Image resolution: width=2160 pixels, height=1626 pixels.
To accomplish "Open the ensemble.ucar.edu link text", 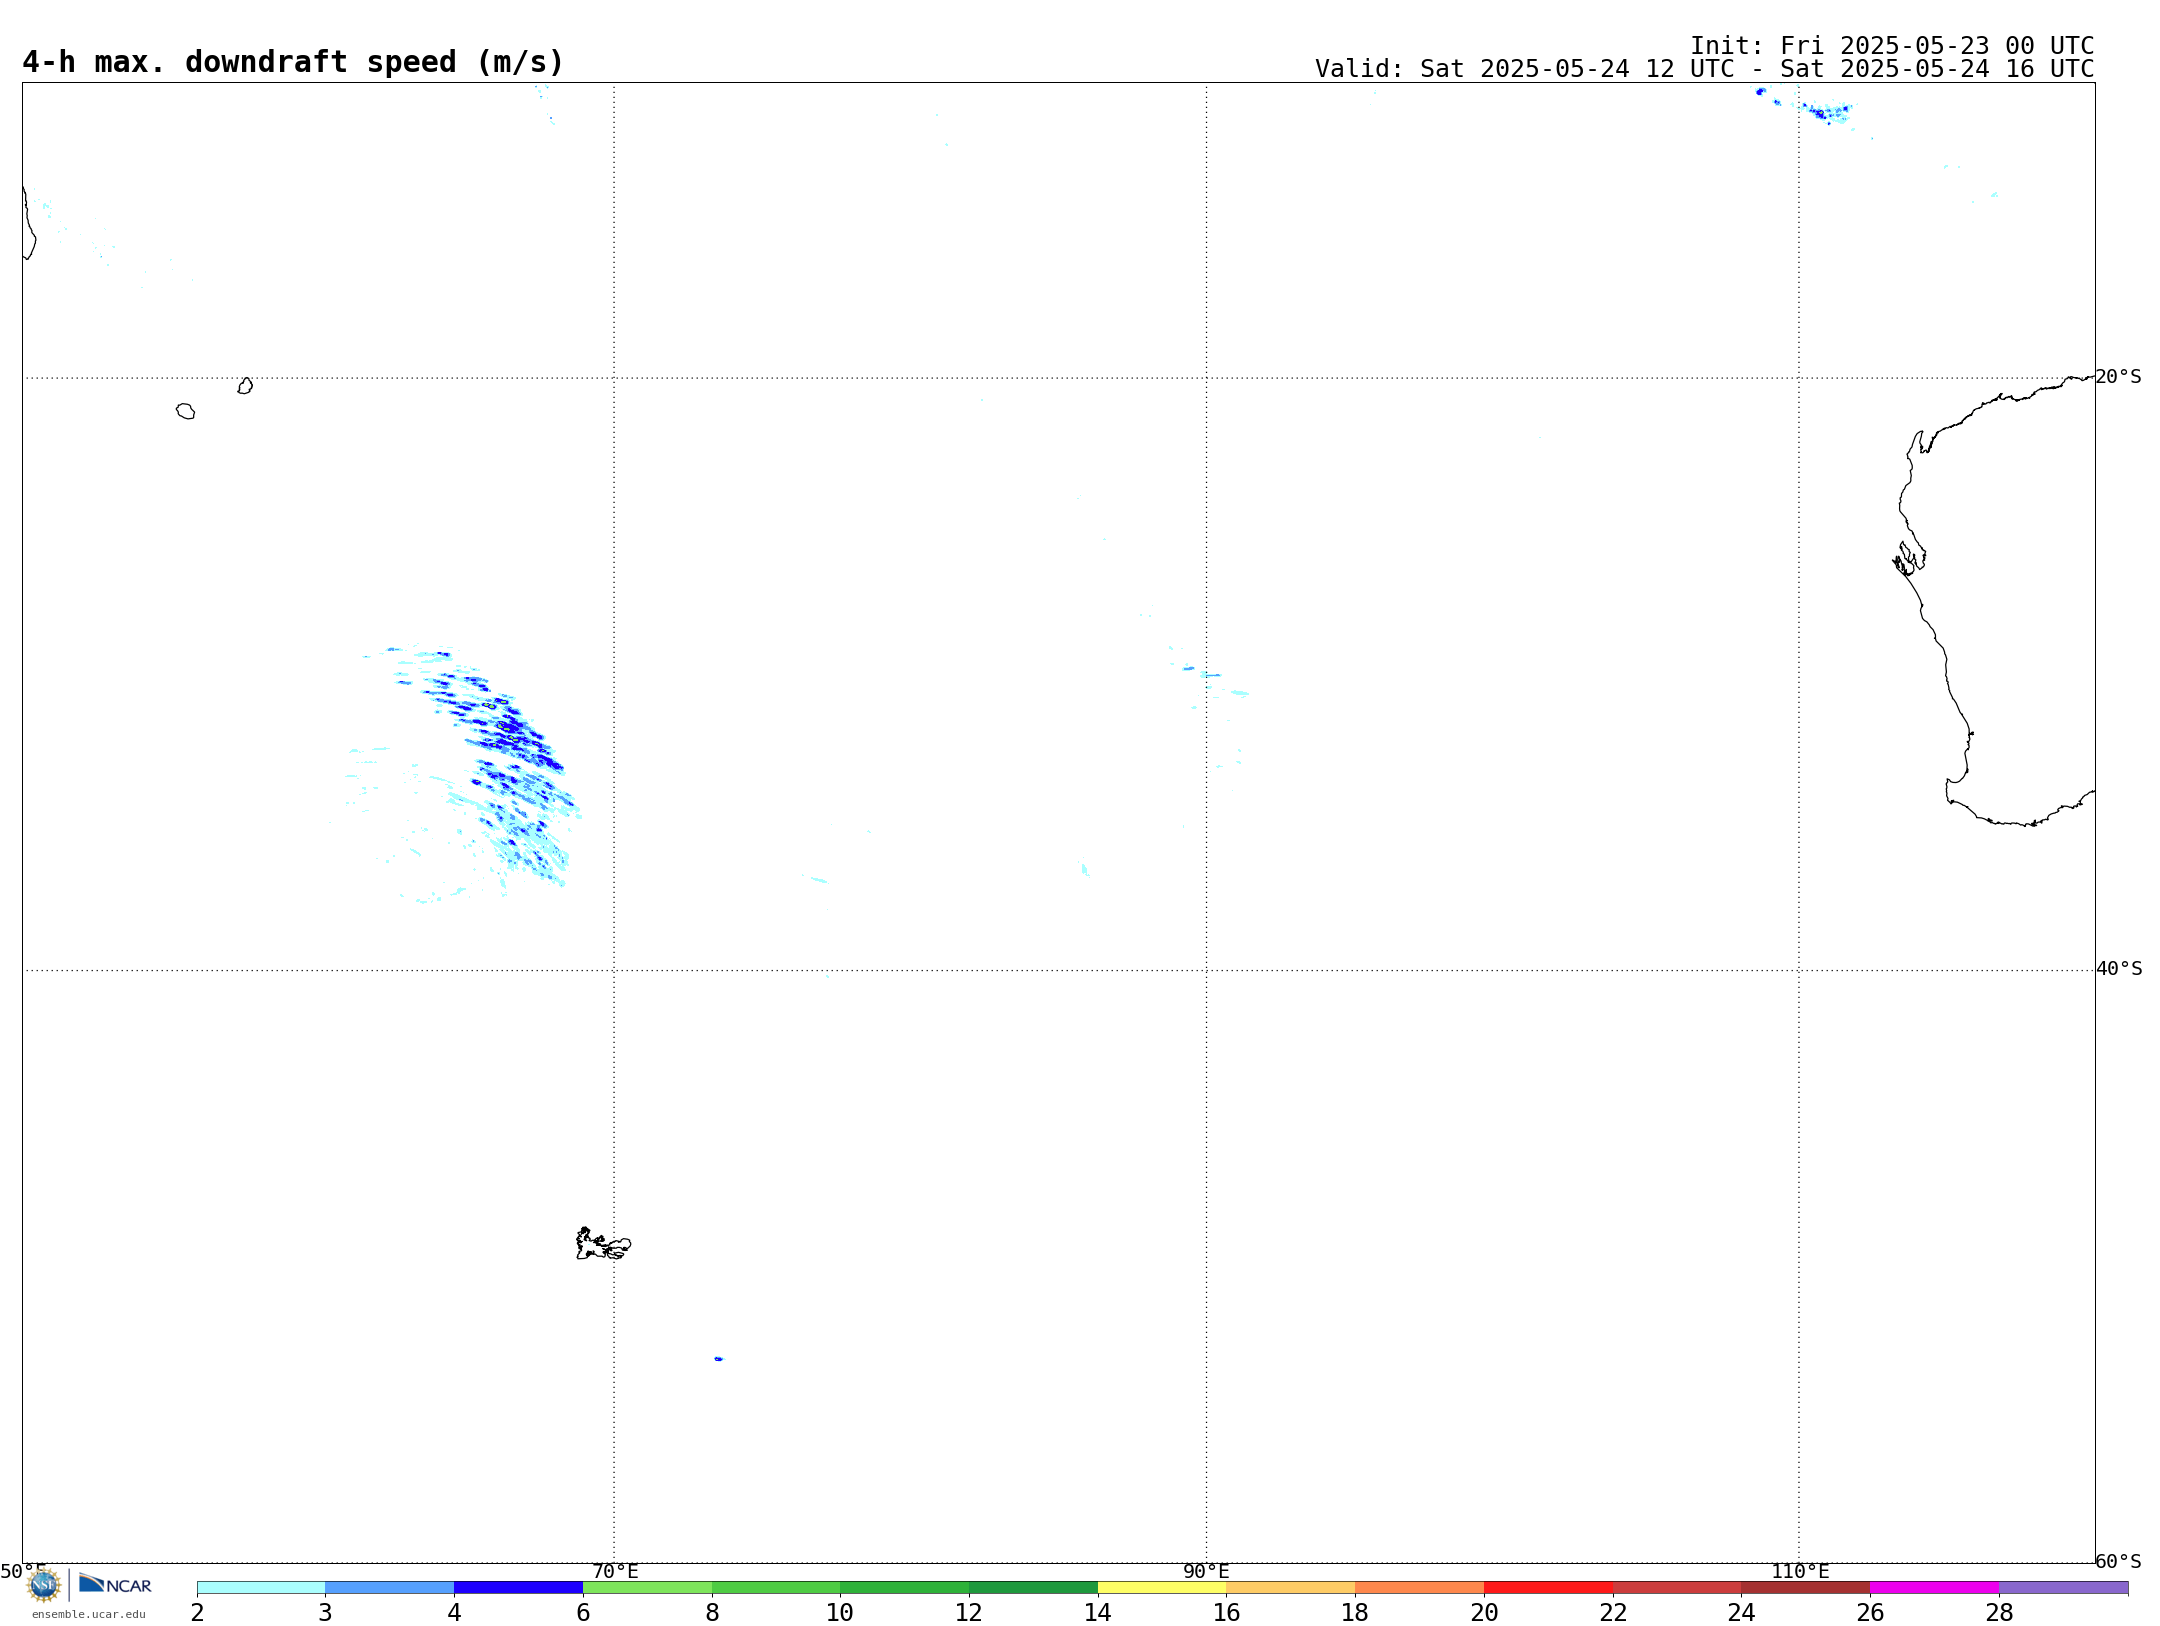I will [x=89, y=1614].
